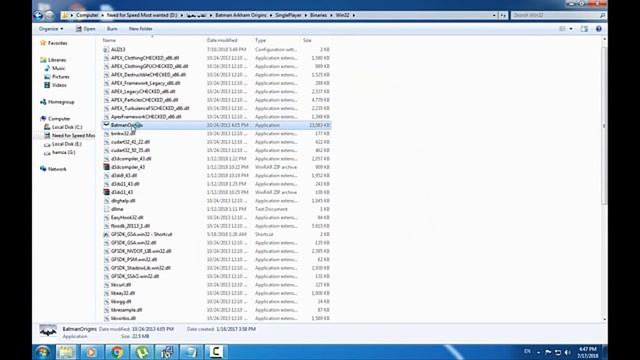Viewport: 640px width, 360px height.
Task: Change view with the views icon
Action: 562,29
